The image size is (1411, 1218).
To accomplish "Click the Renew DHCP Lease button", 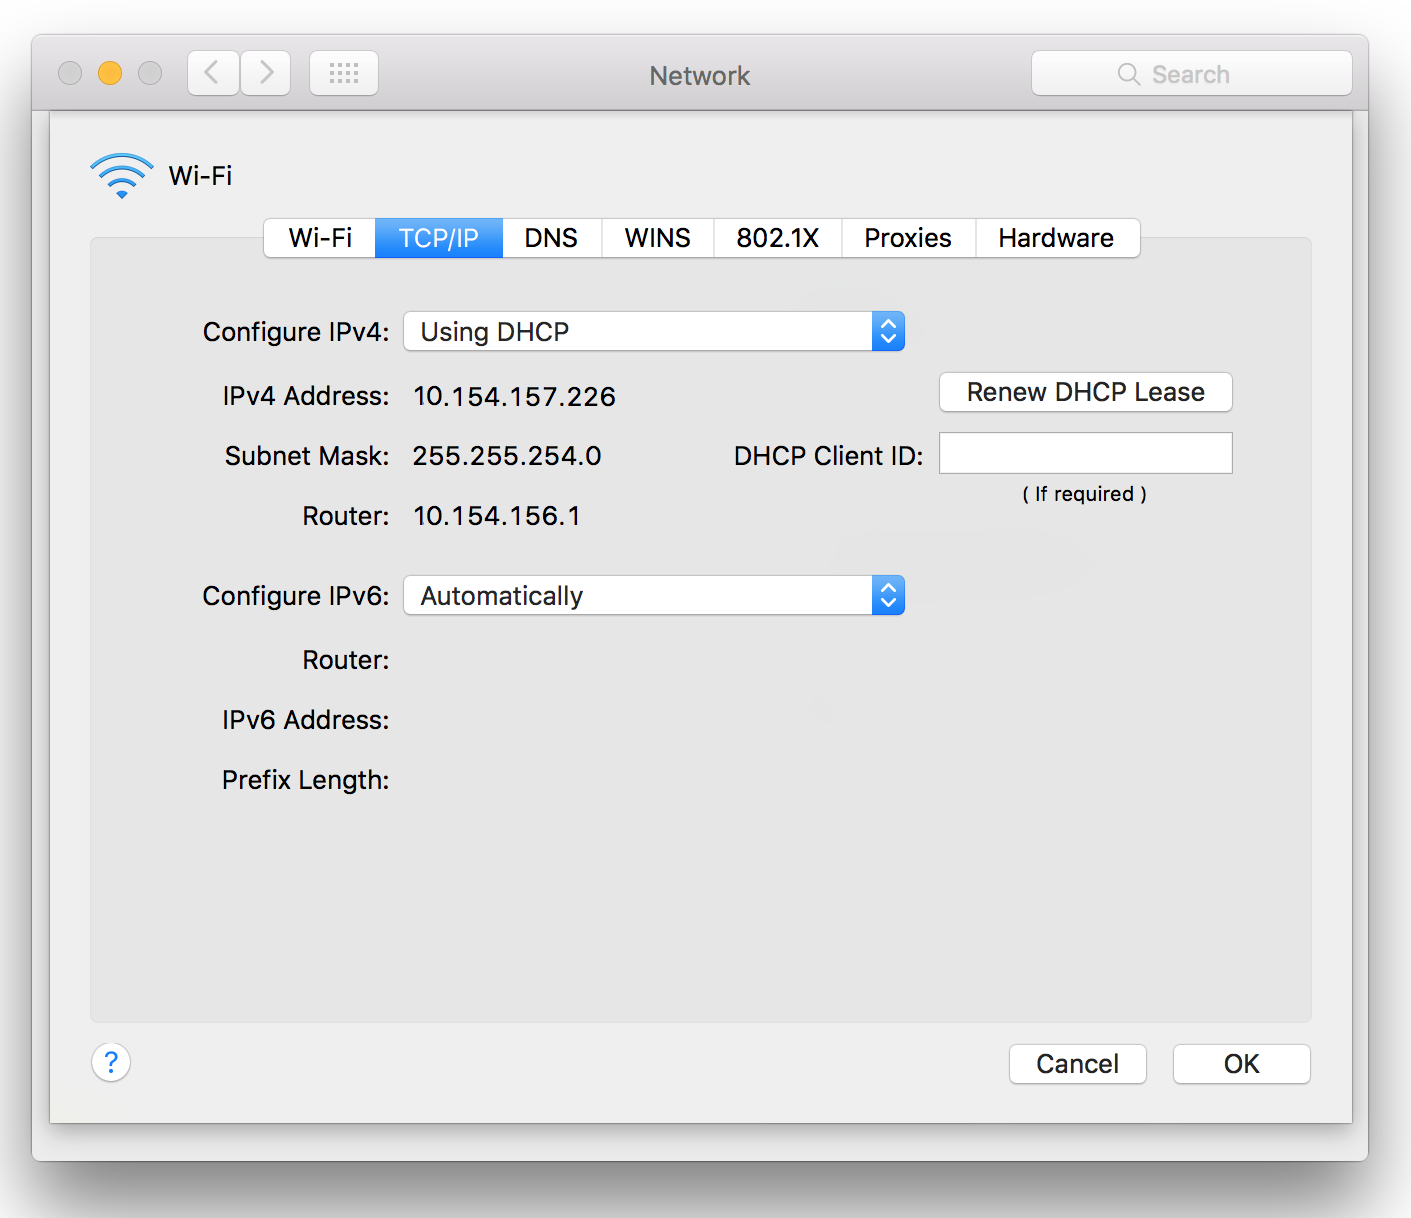I will 1085,392.
